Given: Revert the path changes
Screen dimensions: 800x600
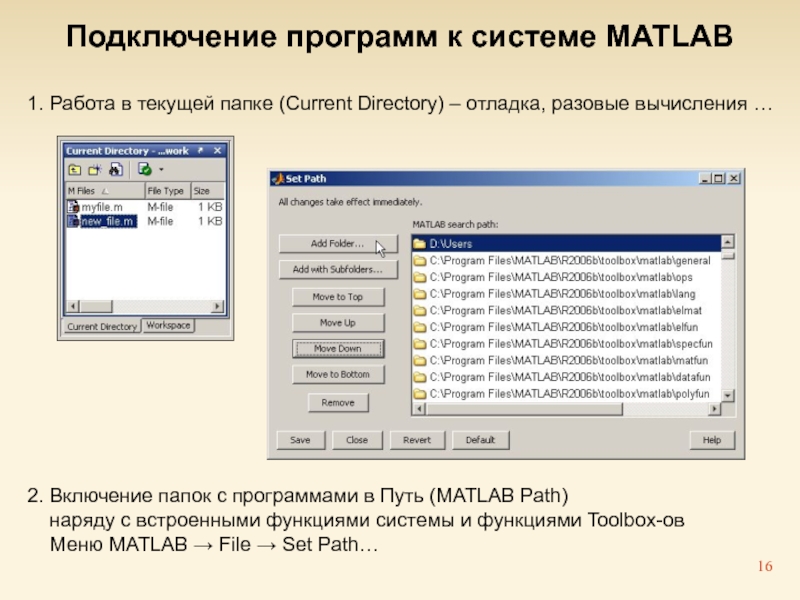Looking at the screenshot, I should pyautogui.click(x=417, y=440).
